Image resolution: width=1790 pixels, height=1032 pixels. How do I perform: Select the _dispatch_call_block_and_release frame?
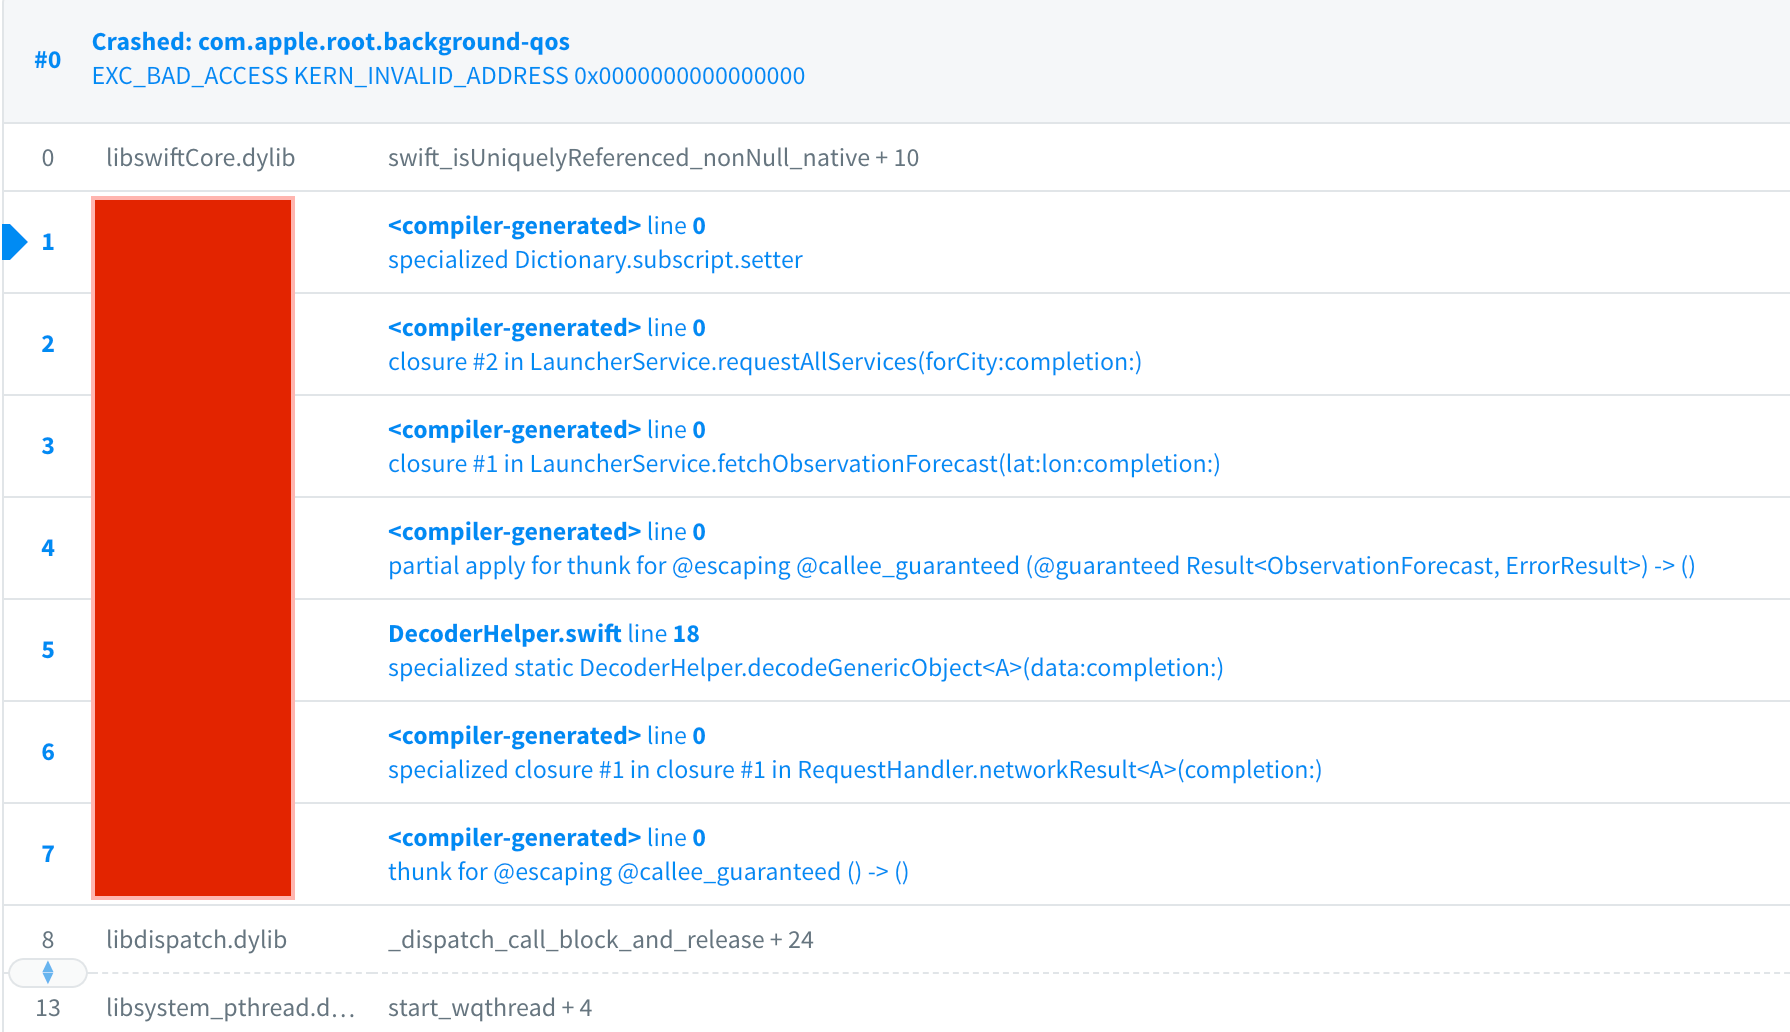click(601, 940)
